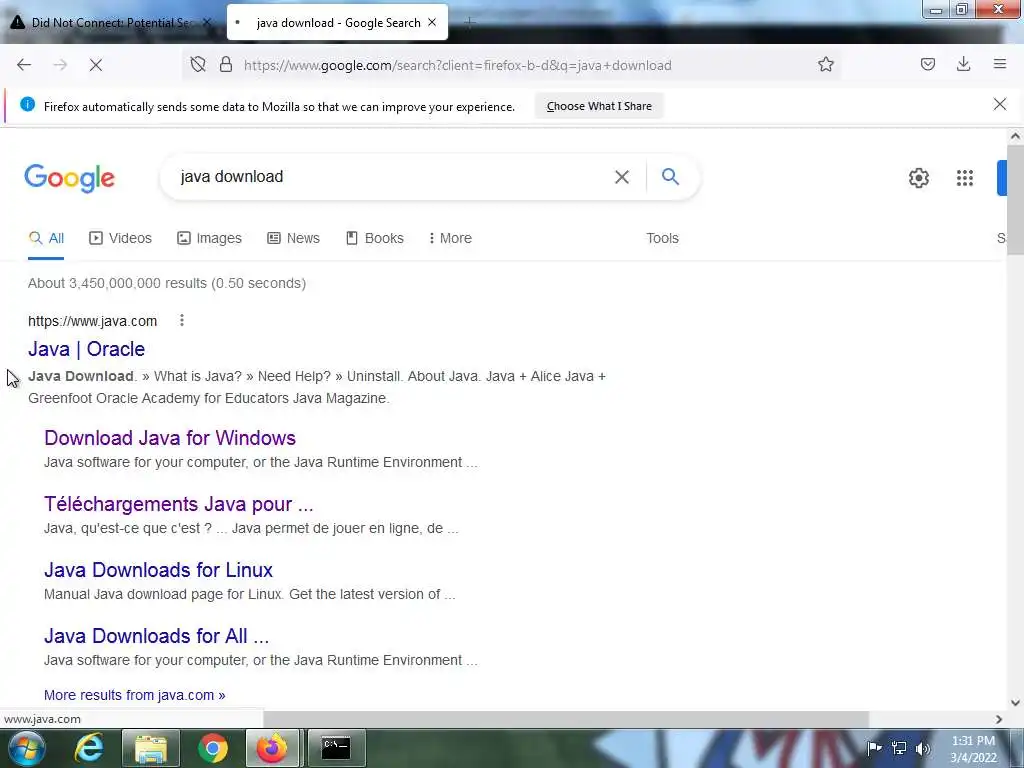Open the Firefox downloads panel
This screenshot has width=1024, height=768.
tap(963, 64)
